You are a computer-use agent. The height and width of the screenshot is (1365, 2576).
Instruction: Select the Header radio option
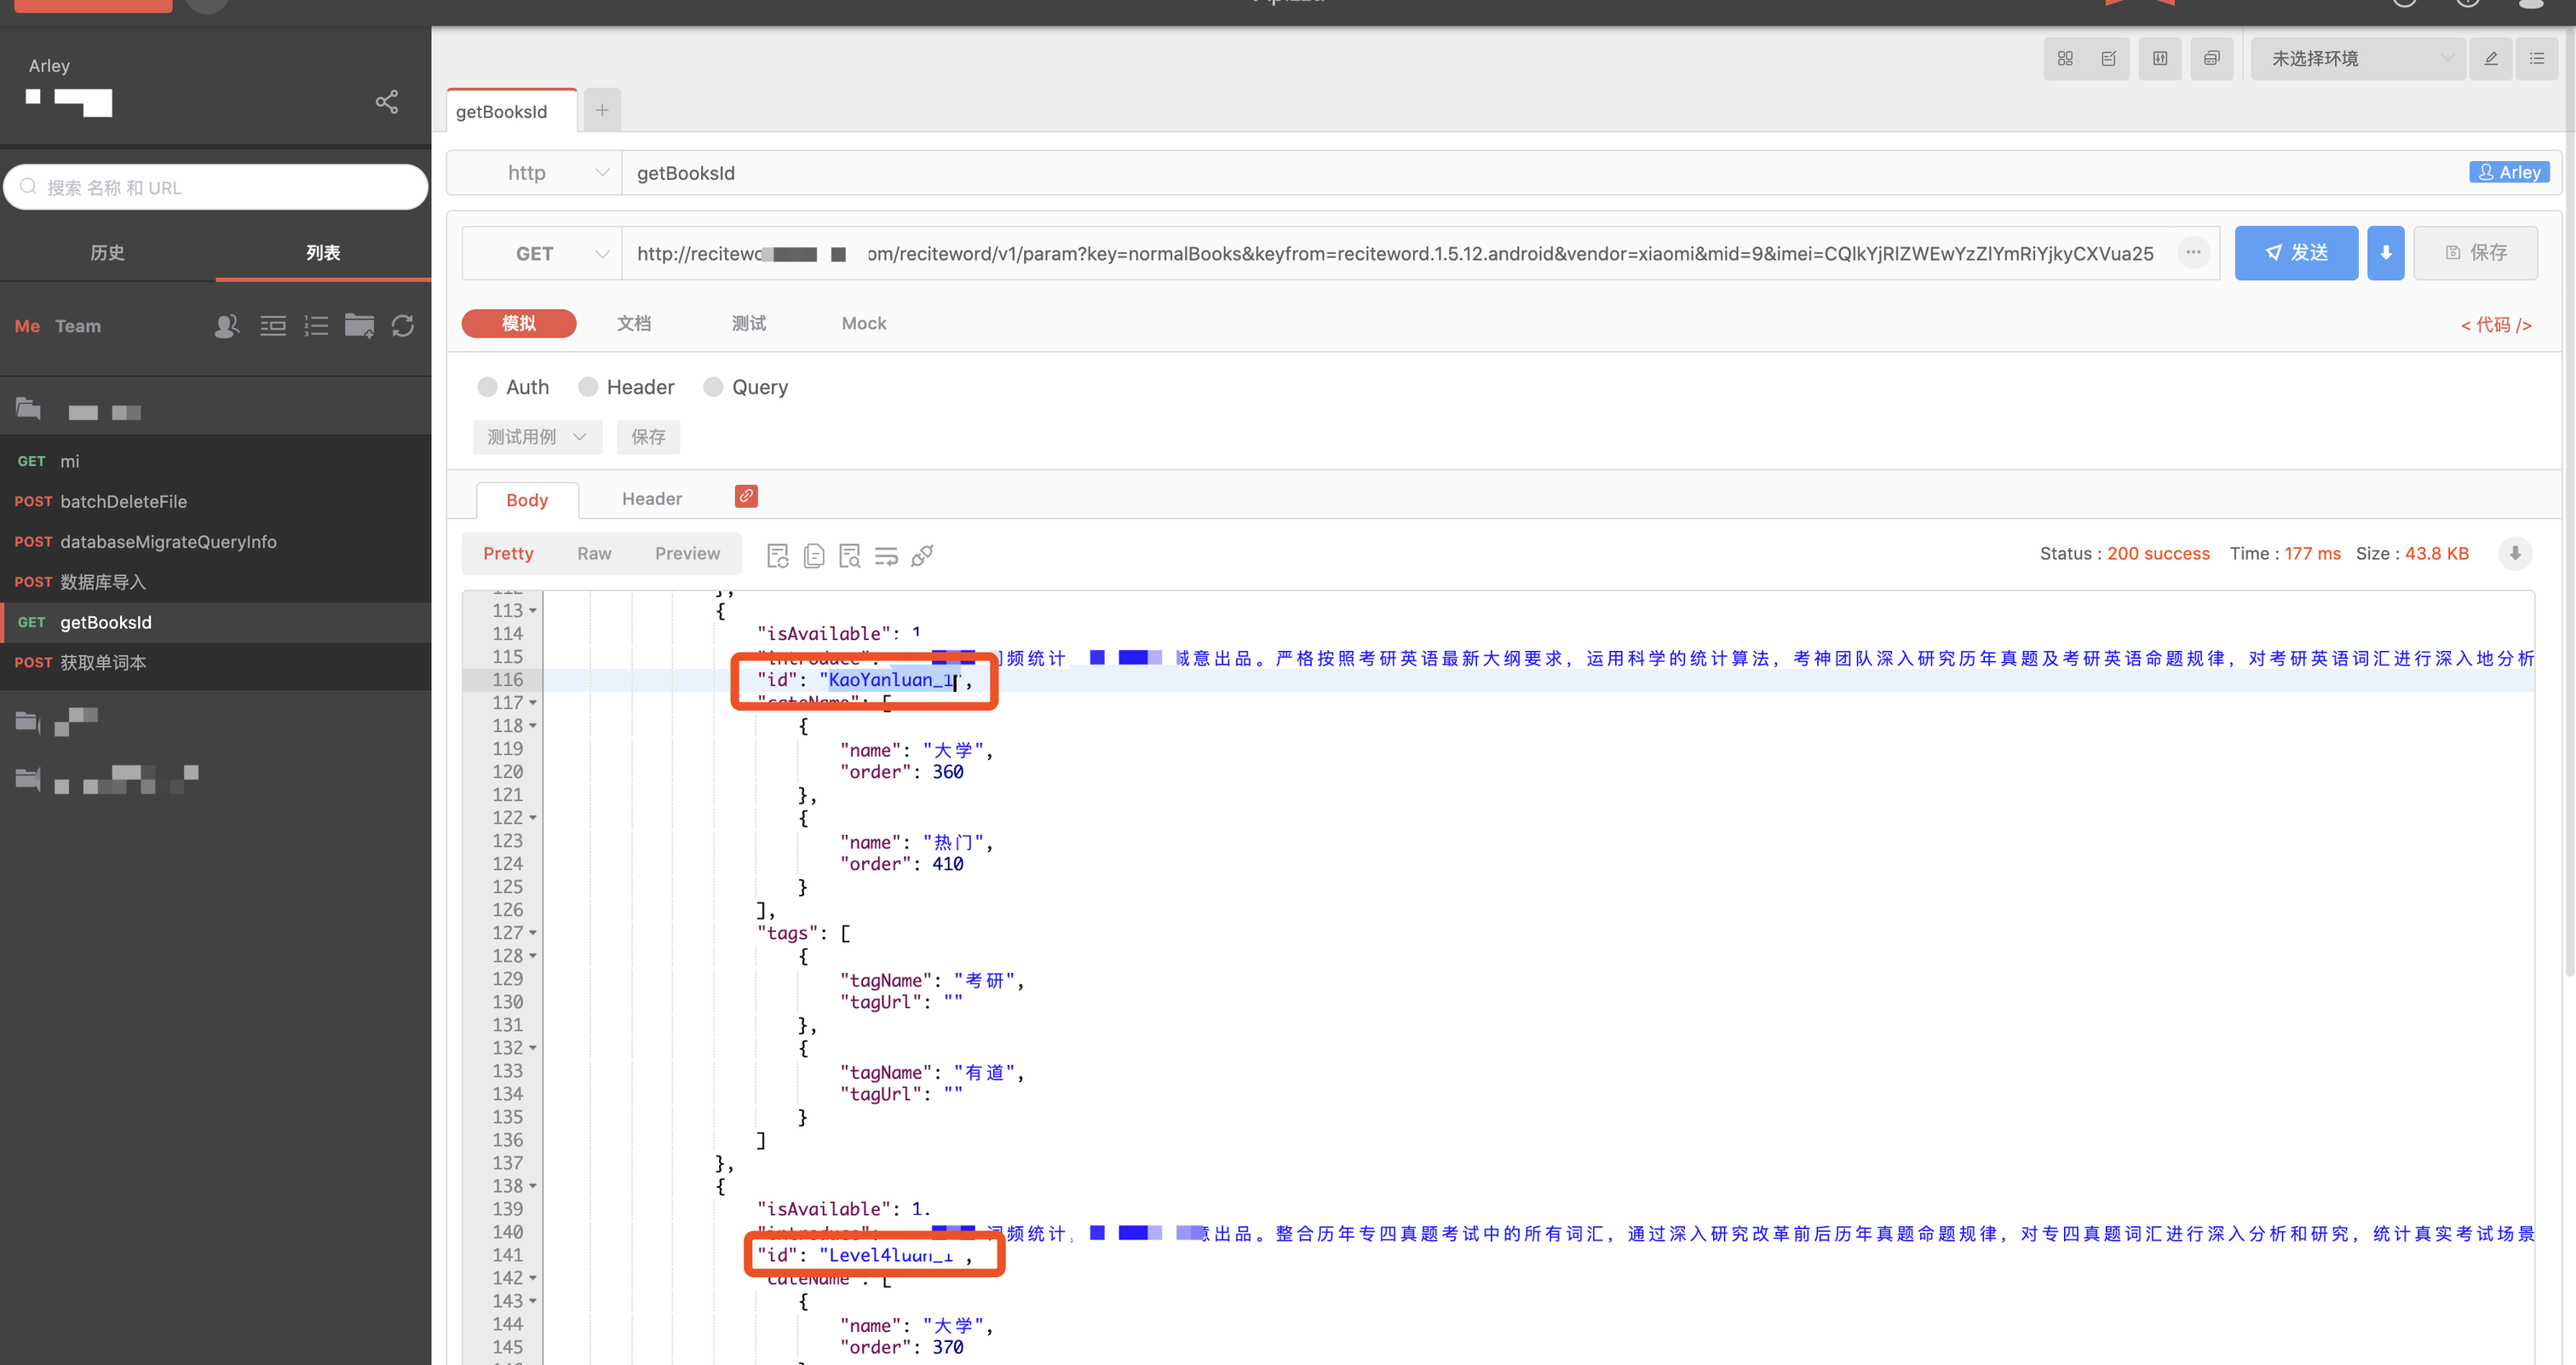coord(588,387)
